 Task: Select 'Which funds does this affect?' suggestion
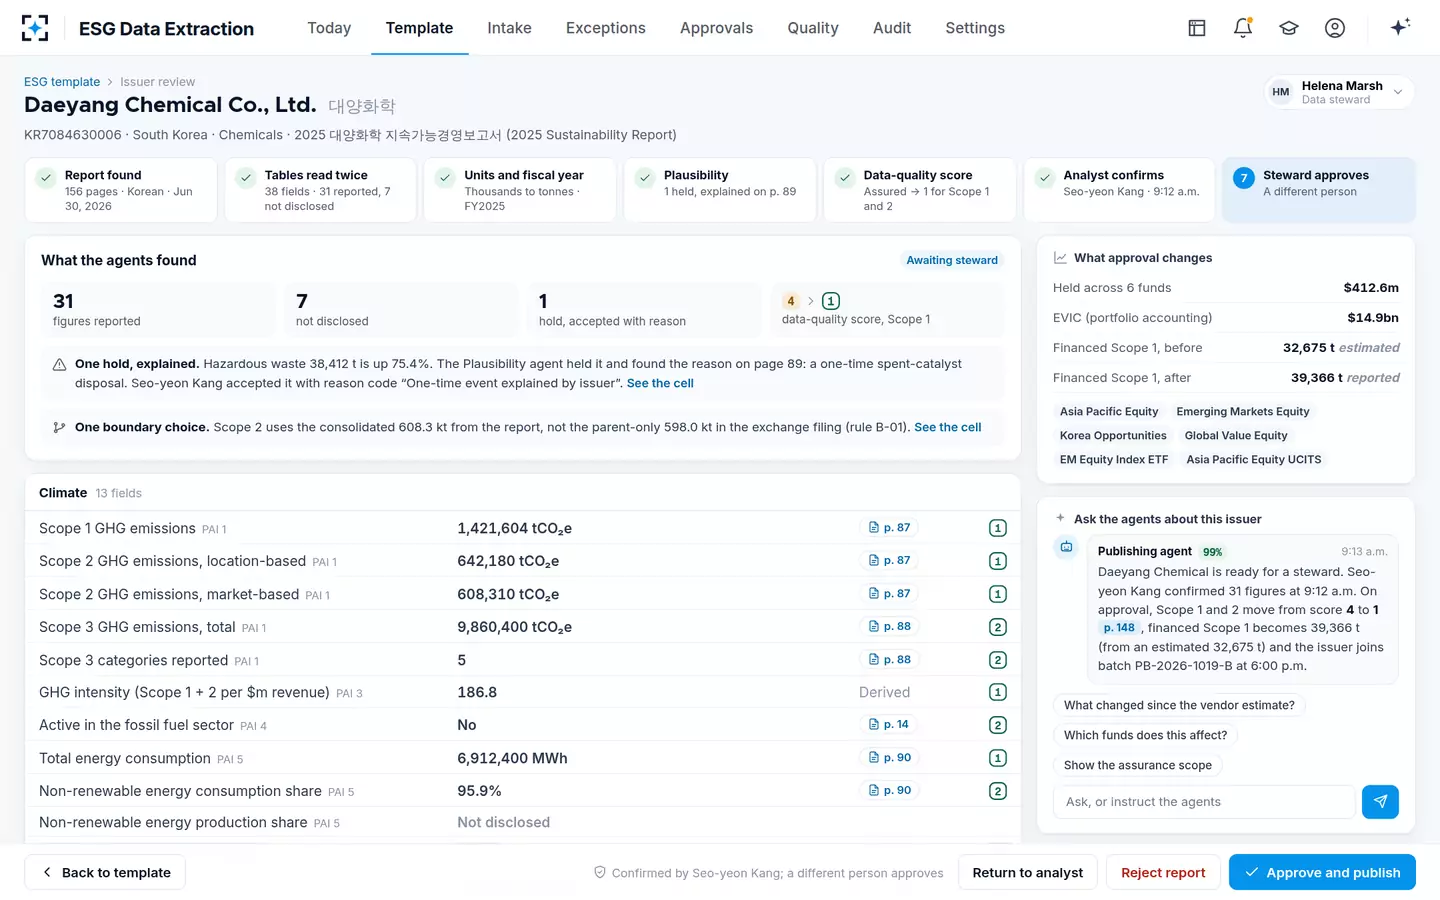(1145, 735)
